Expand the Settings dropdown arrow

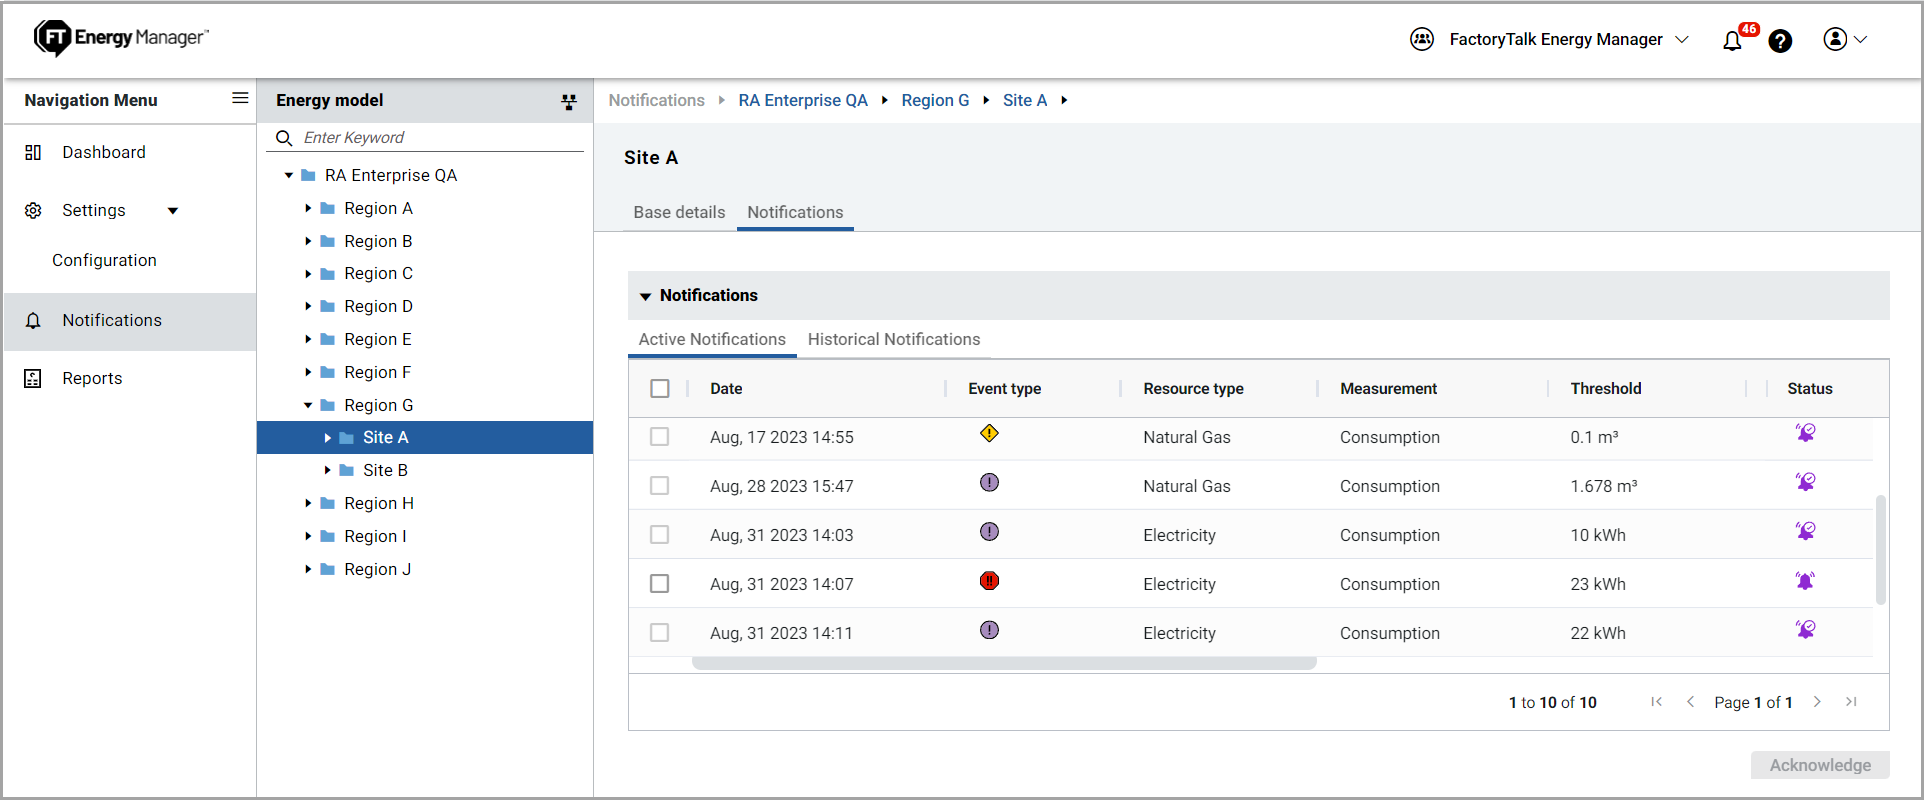point(173,211)
